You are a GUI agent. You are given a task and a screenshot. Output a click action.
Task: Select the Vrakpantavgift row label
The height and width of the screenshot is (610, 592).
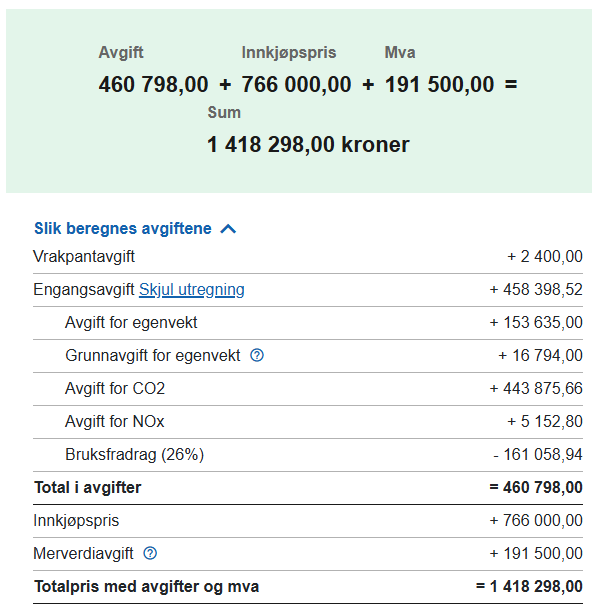[84, 256]
